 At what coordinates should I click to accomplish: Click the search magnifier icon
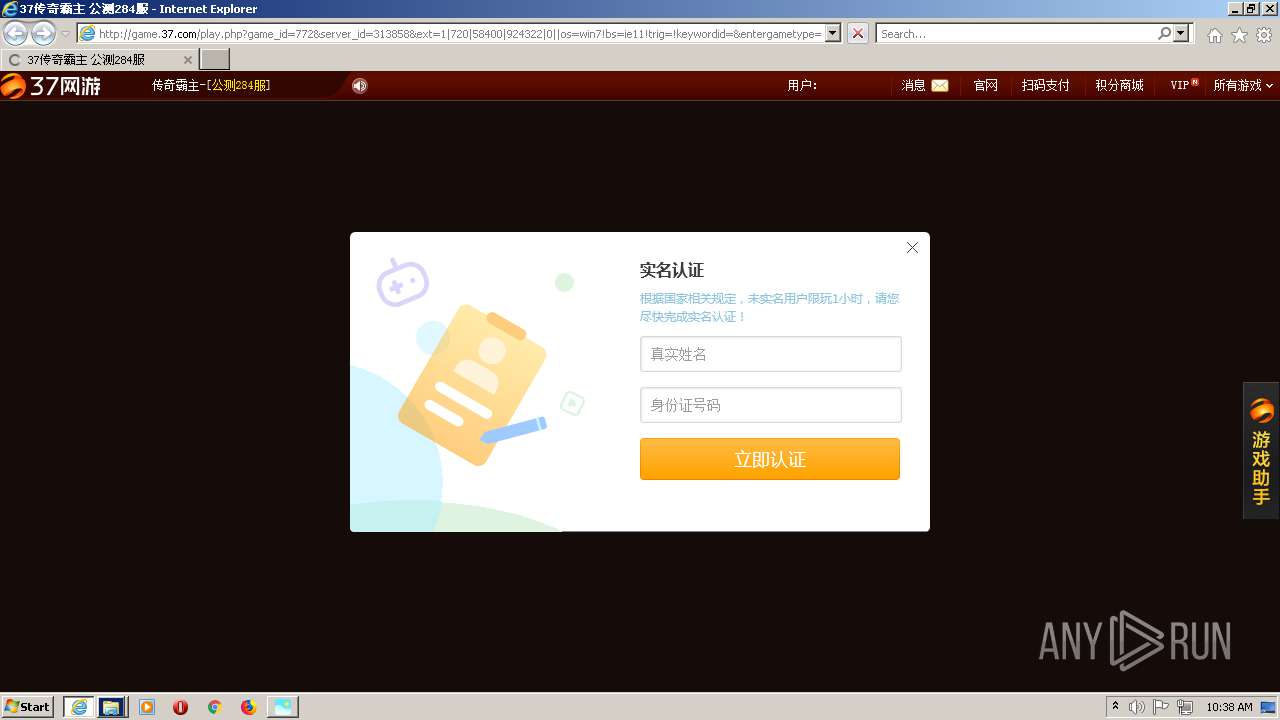tap(1164, 34)
